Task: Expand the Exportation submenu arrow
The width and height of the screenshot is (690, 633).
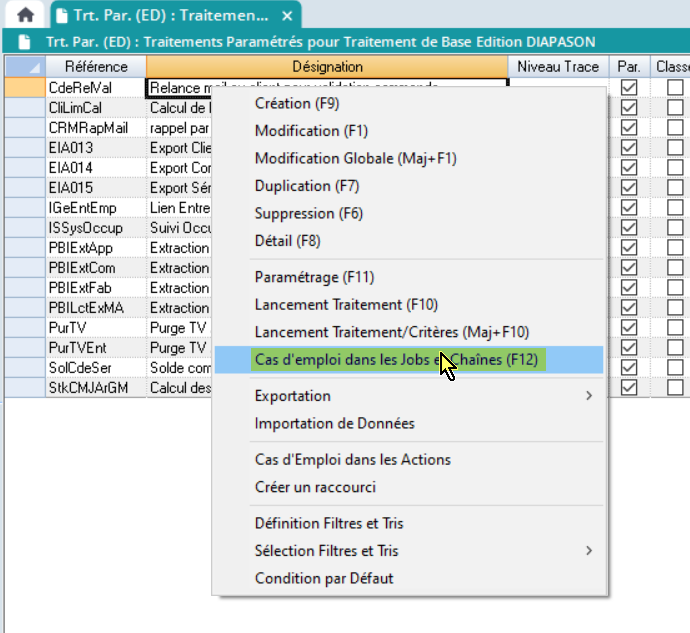Action: [x=589, y=396]
